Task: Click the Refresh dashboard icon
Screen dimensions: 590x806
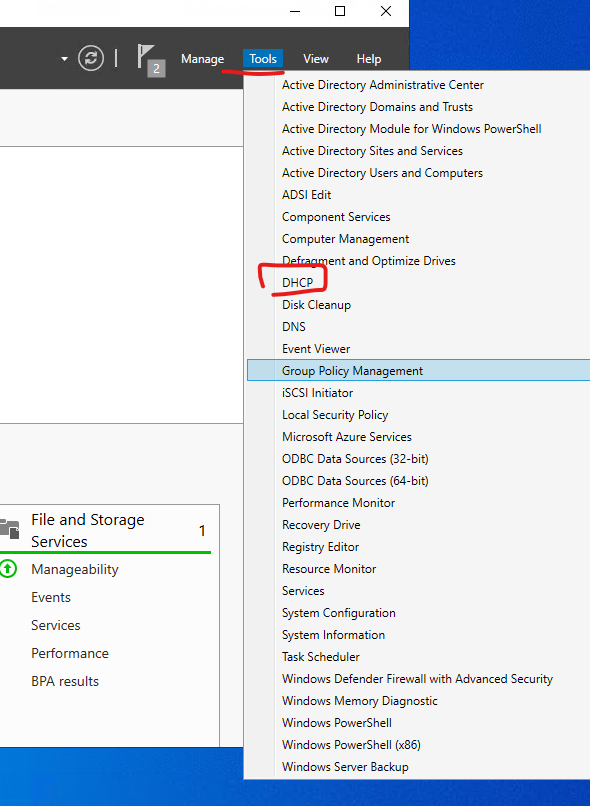Action: 91,58
